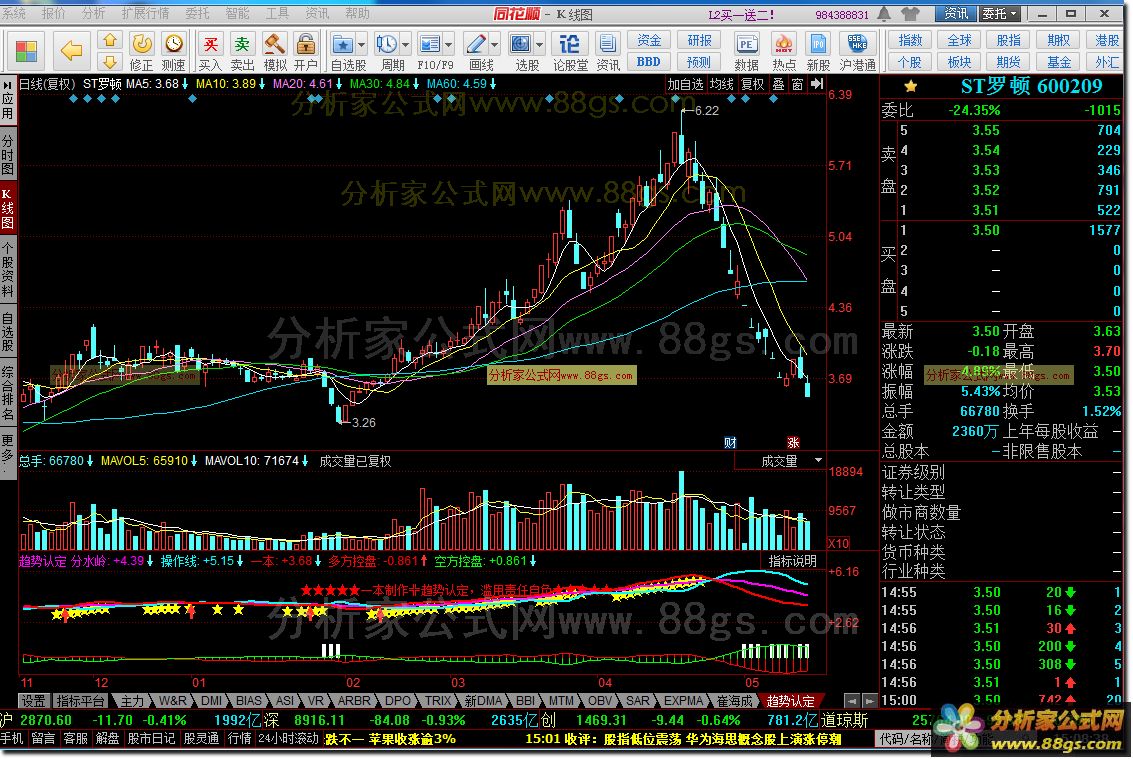The height and width of the screenshot is (759, 1133).
Task: Open the 智能 menu
Action: click(x=238, y=14)
